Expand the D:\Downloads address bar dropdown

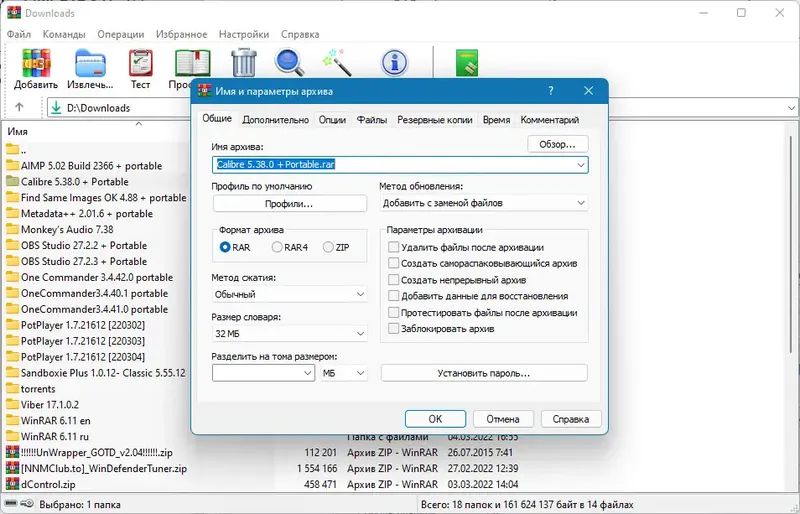pos(791,108)
